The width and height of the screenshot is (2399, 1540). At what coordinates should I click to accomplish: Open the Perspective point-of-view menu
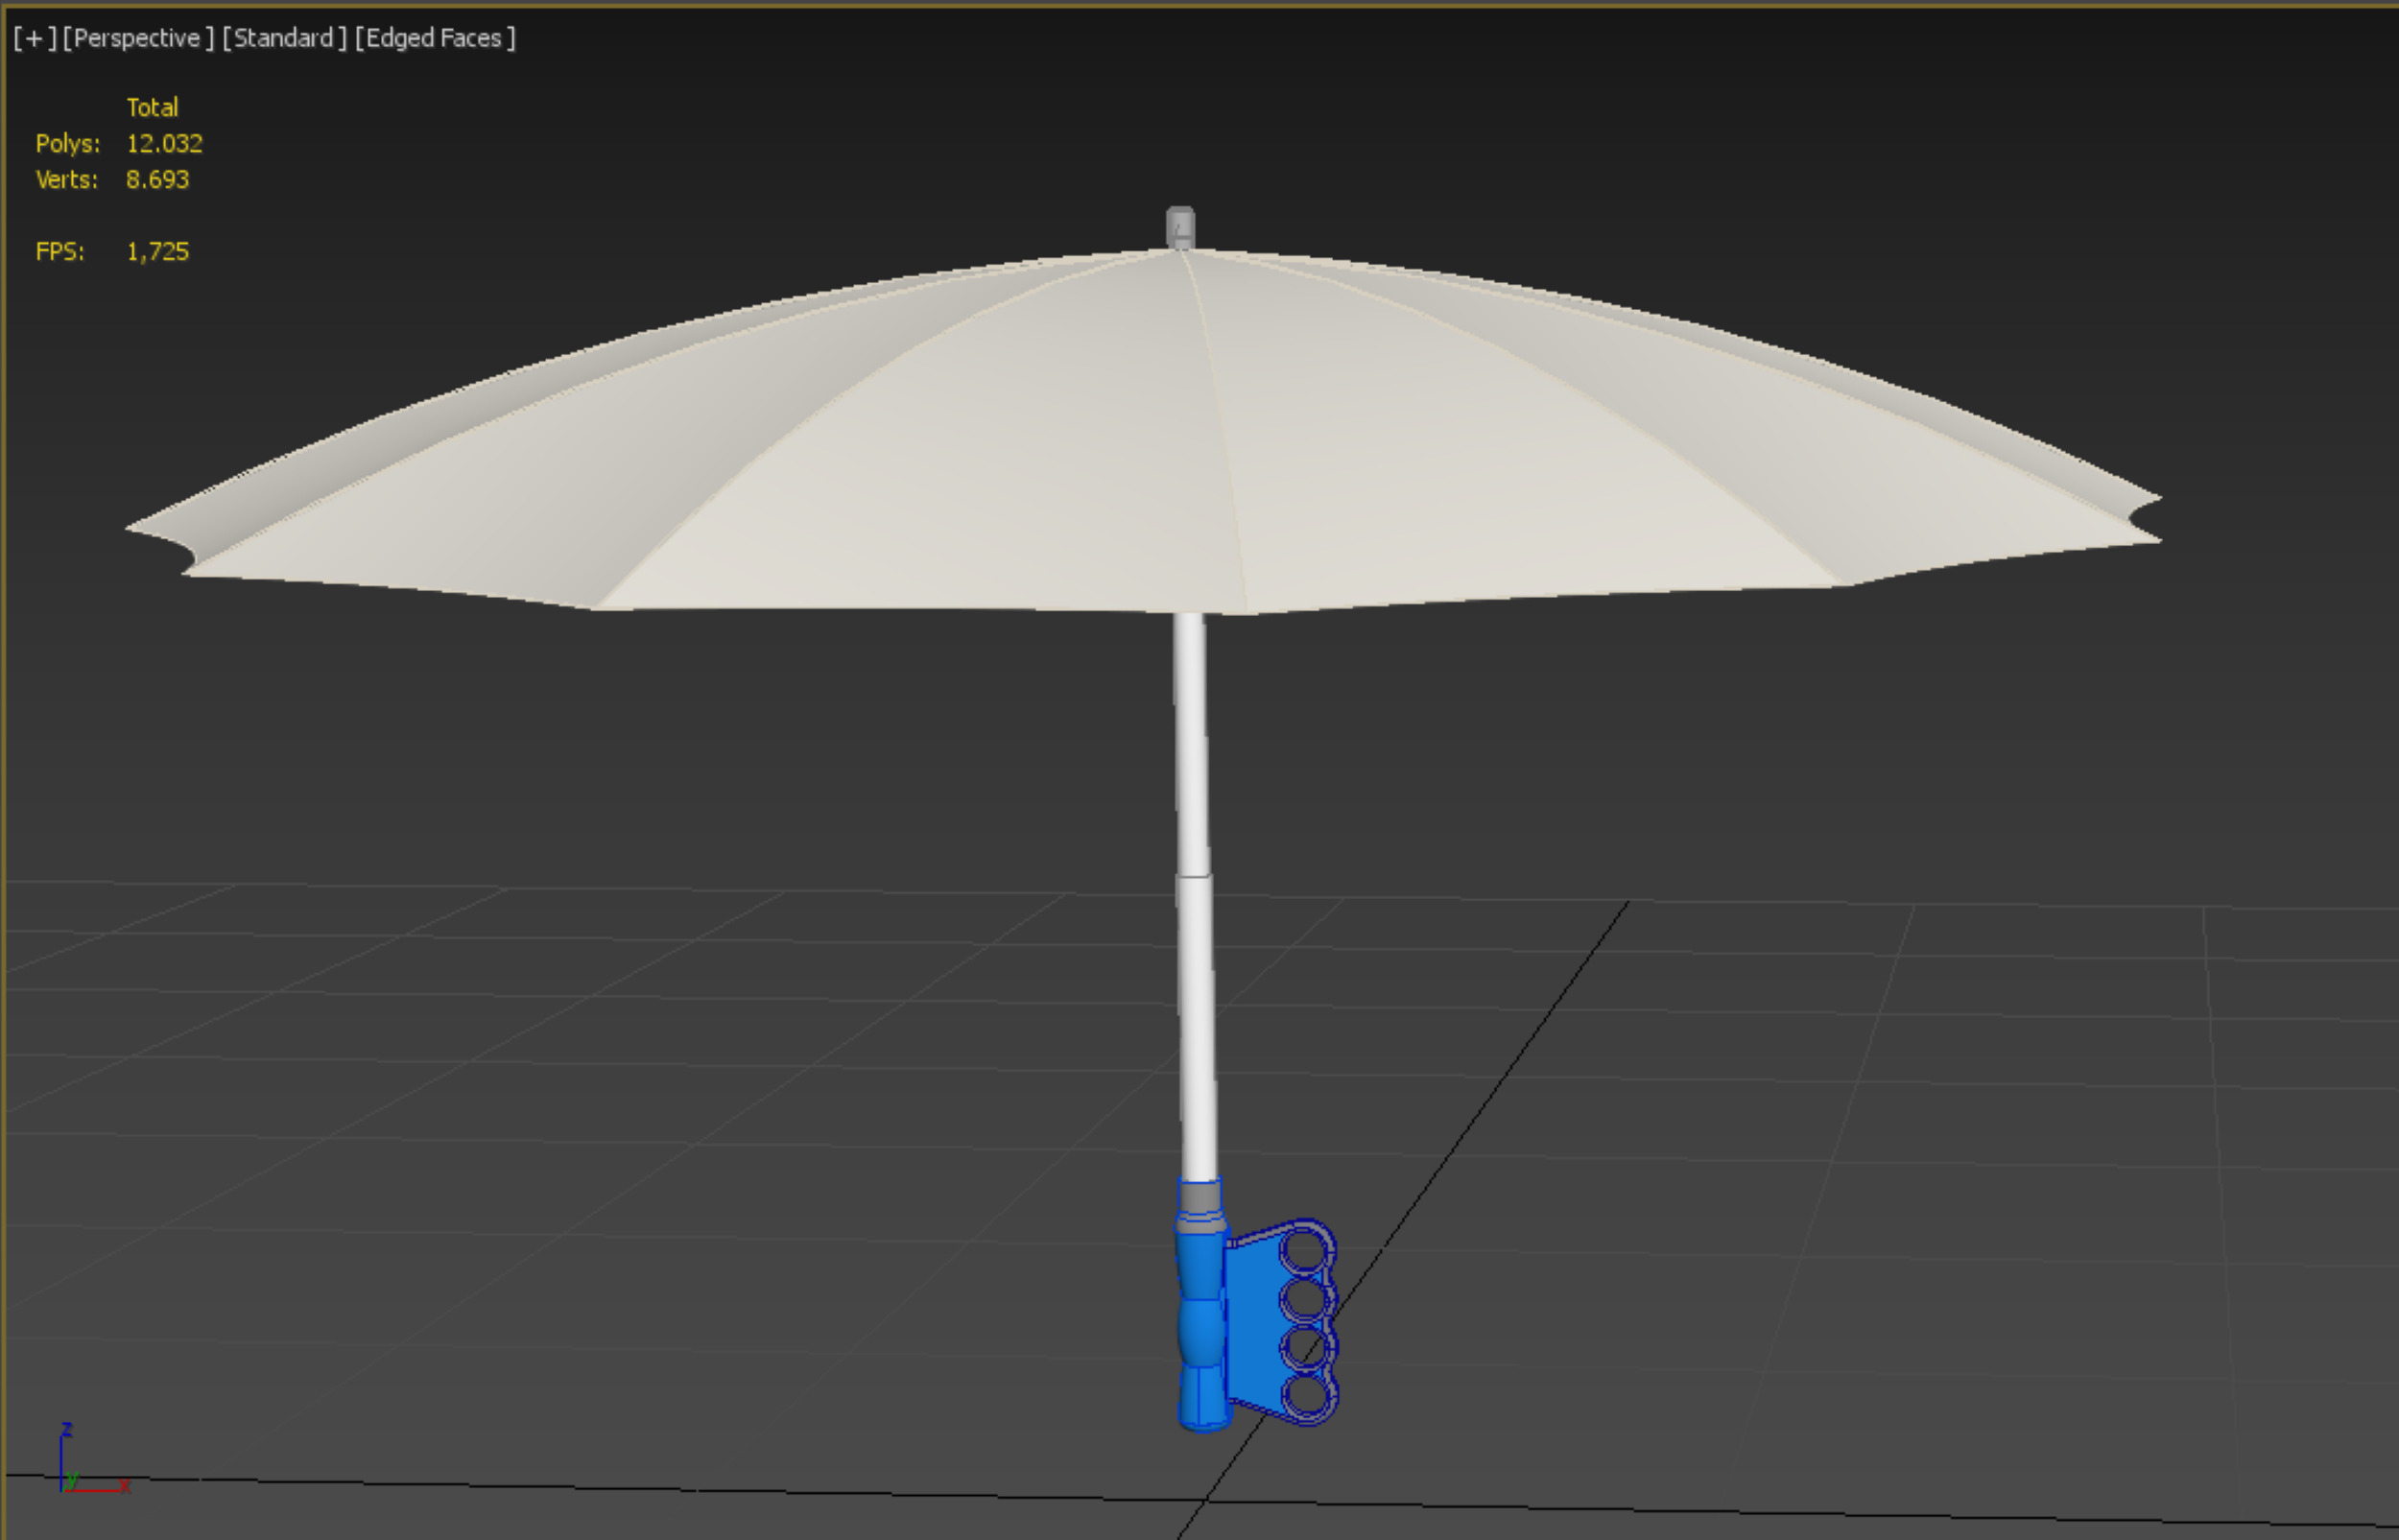click(x=138, y=38)
